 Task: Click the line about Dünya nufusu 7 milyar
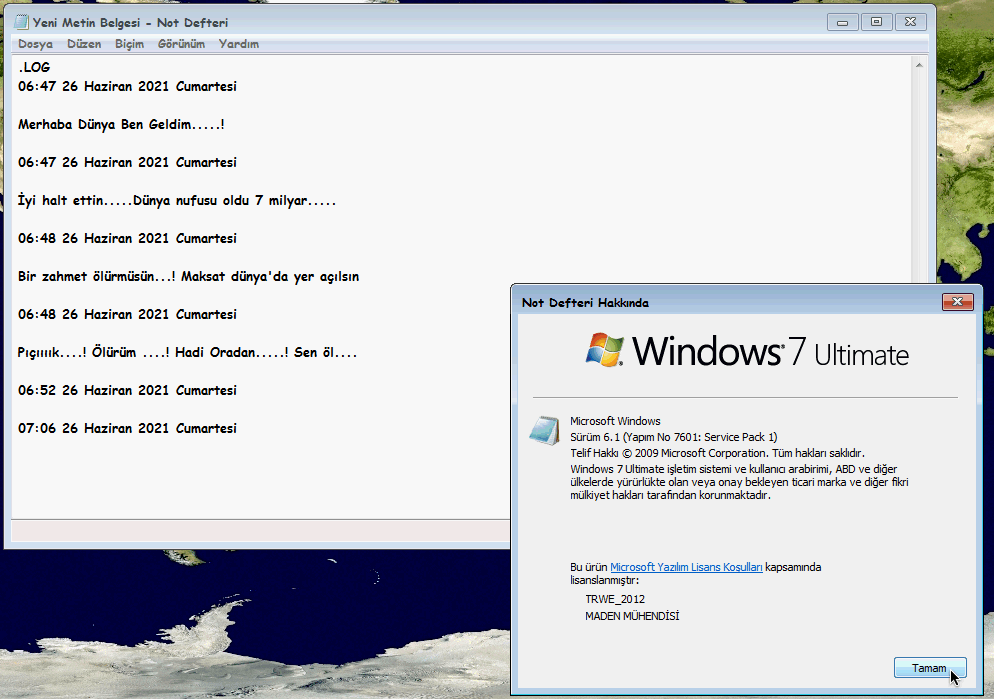[177, 200]
